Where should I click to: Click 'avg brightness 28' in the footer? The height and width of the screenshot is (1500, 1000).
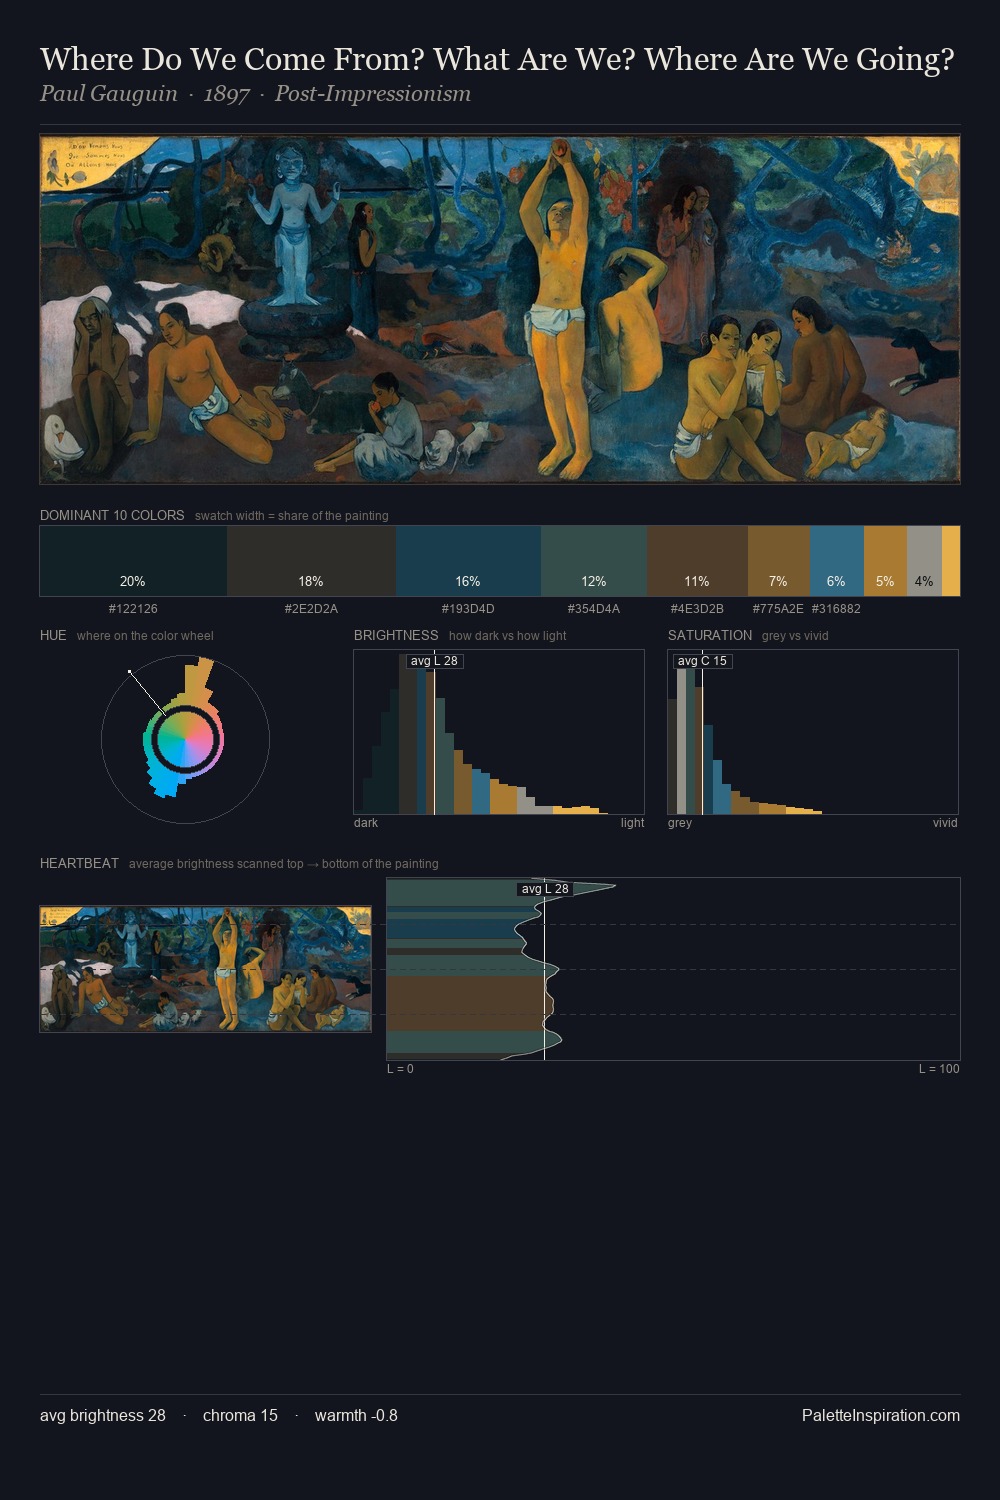103,1416
